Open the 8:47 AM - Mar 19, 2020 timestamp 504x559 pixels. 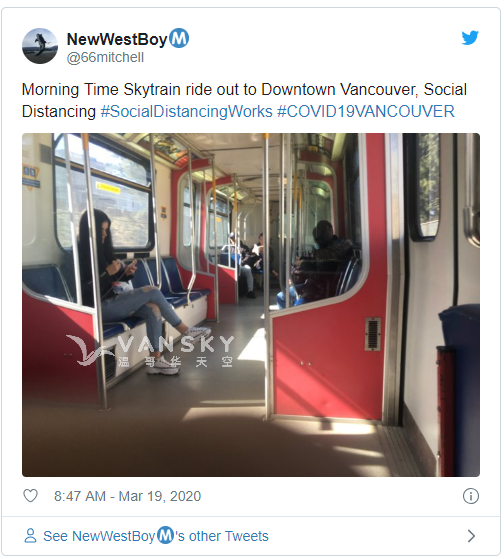point(128,496)
